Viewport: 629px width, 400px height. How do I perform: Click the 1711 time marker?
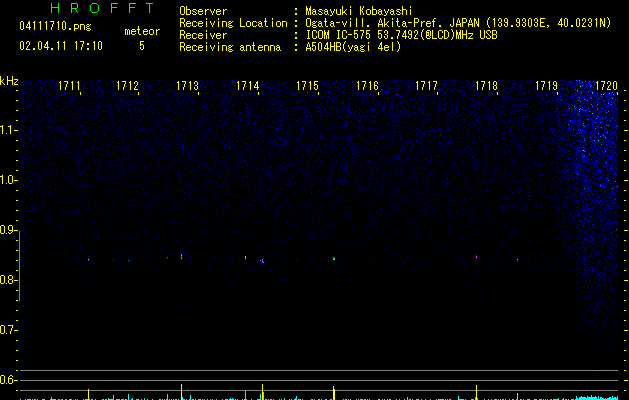(69, 86)
